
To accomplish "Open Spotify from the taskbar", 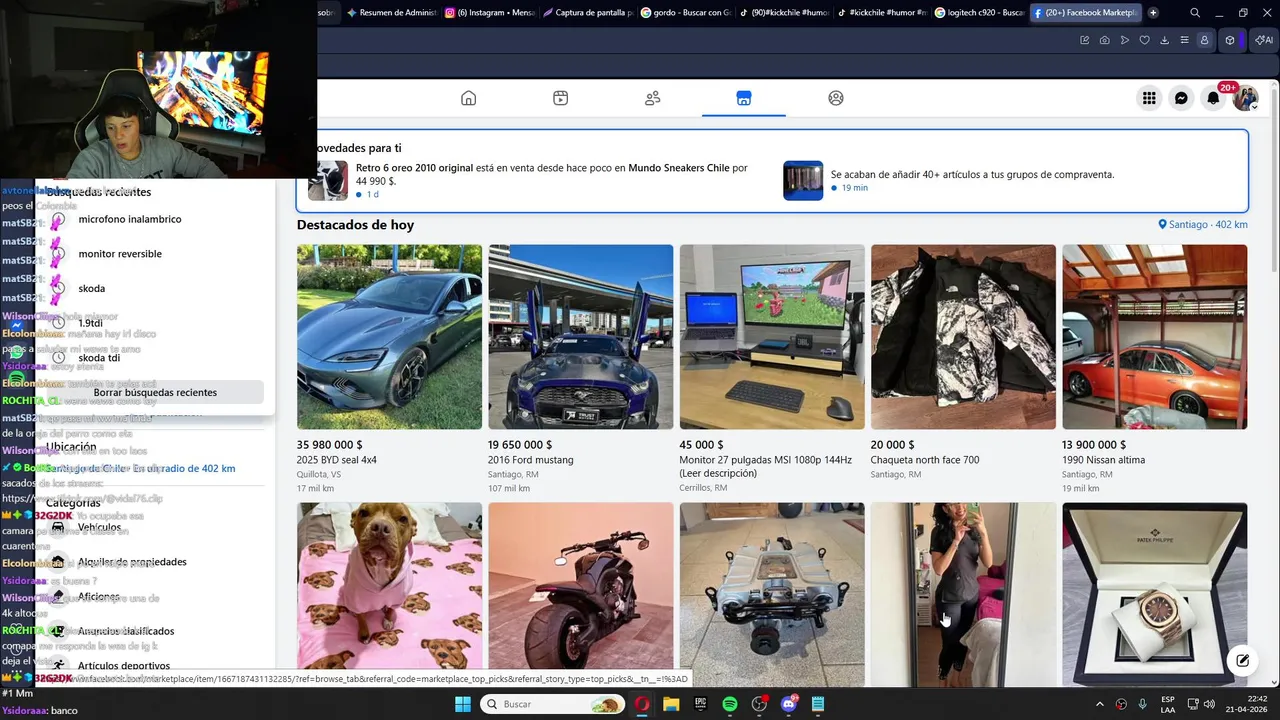I will point(730,704).
